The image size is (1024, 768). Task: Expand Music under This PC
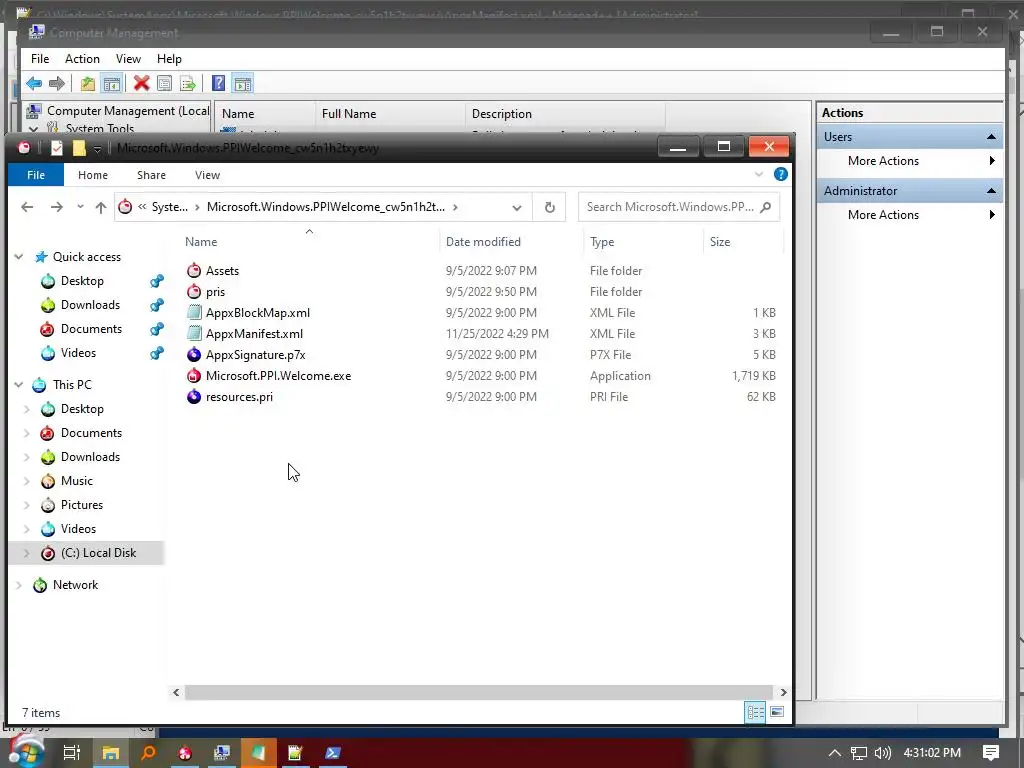coord(27,481)
